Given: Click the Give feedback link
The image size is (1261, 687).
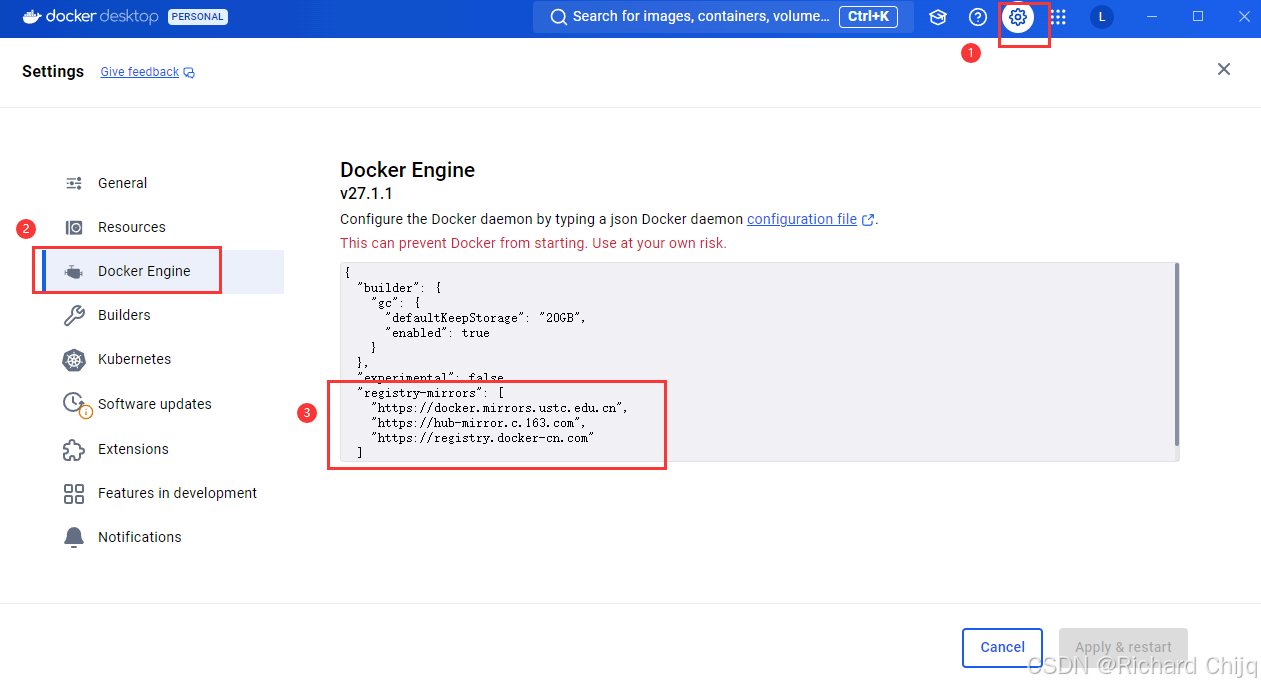Looking at the screenshot, I should [x=139, y=72].
